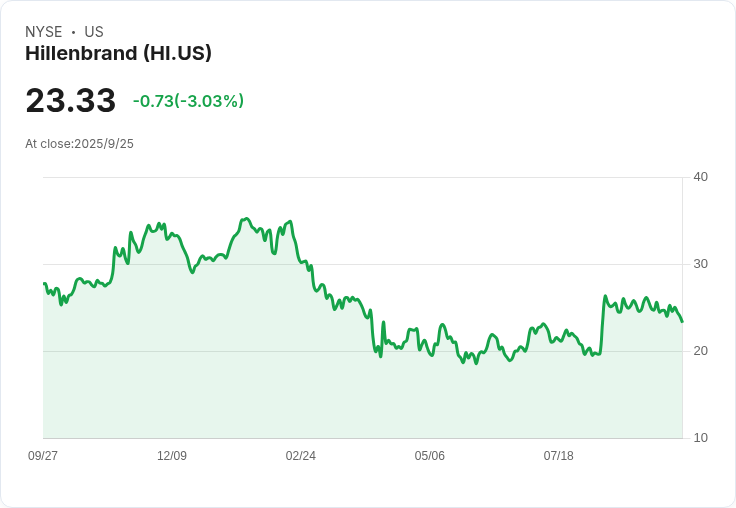Screen dimensions: 736x508
Task: Click the chart line's rightmost end point
Action: point(682,321)
